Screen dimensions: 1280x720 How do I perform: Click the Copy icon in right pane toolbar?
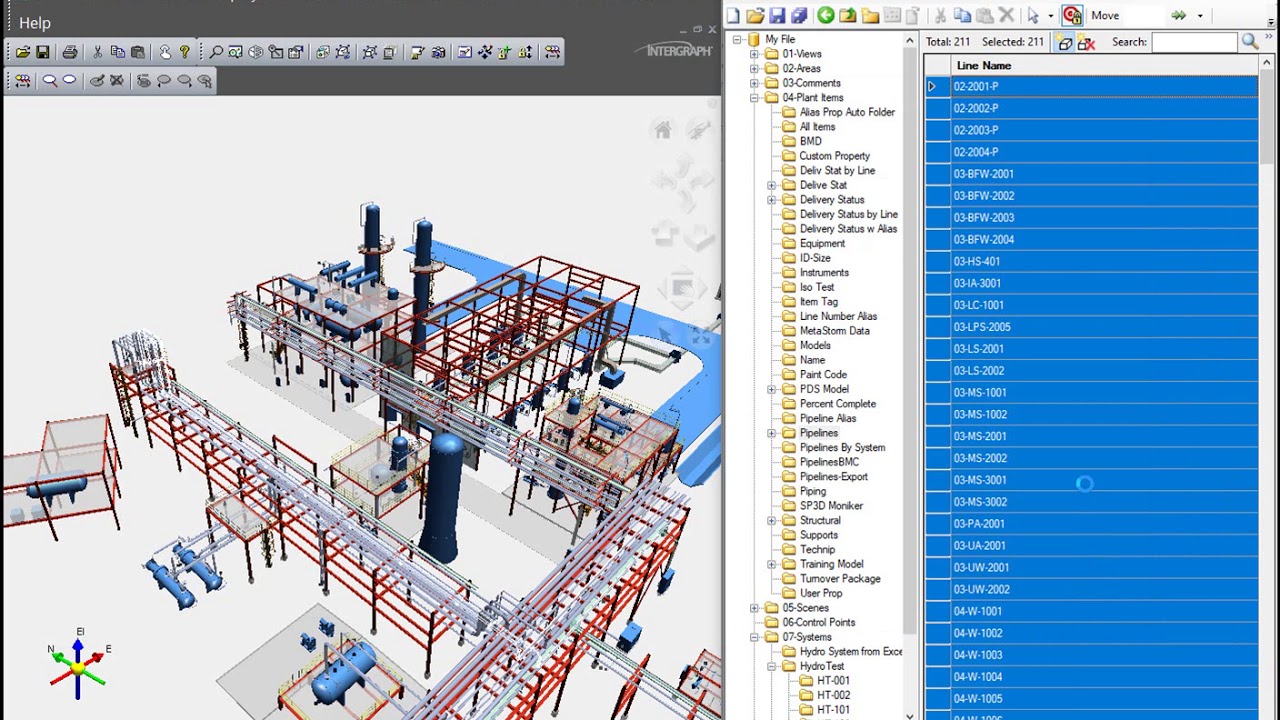(x=962, y=15)
